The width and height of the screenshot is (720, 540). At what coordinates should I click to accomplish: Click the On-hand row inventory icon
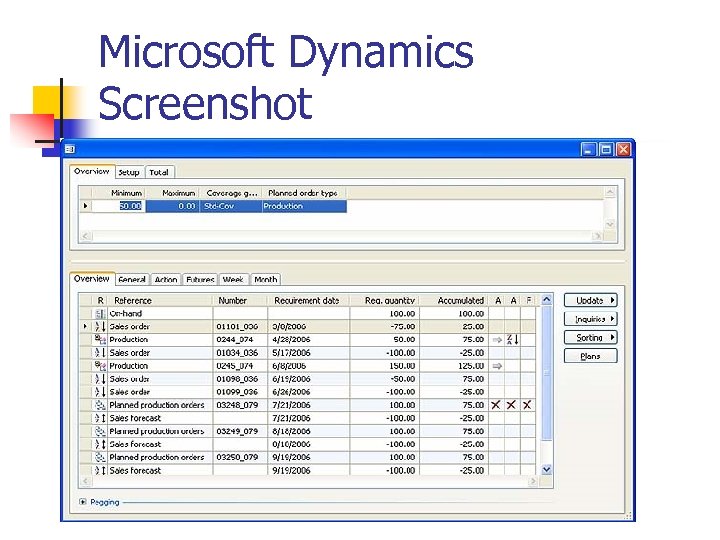tap(100, 314)
